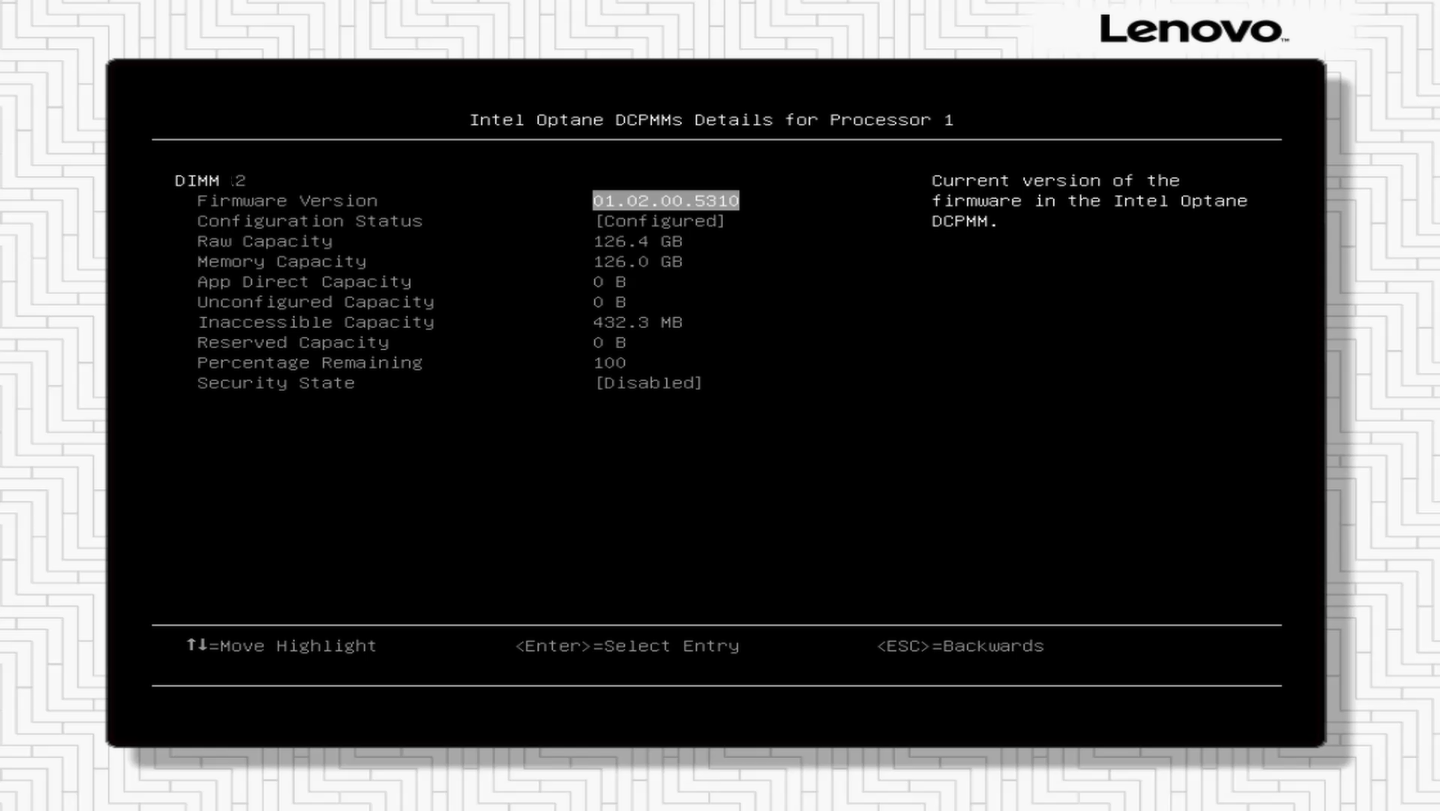Select the Reserved Capacity 0 B value
The image size is (1440, 811).
pos(610,342)
